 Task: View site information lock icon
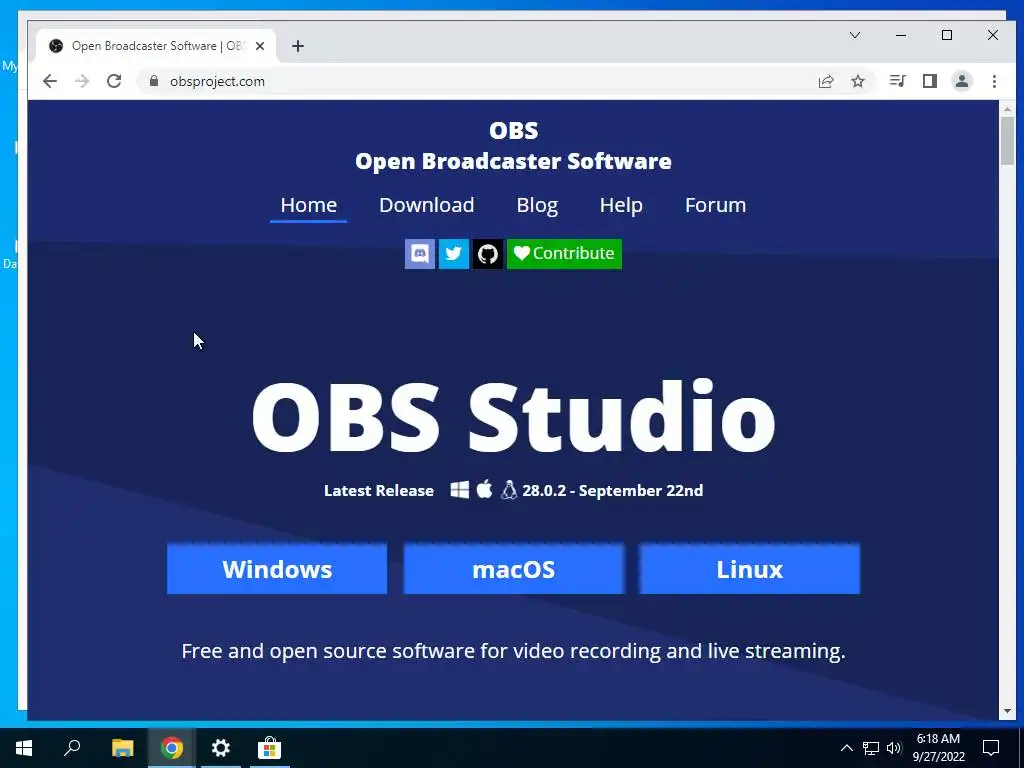[x=154, y=81]
